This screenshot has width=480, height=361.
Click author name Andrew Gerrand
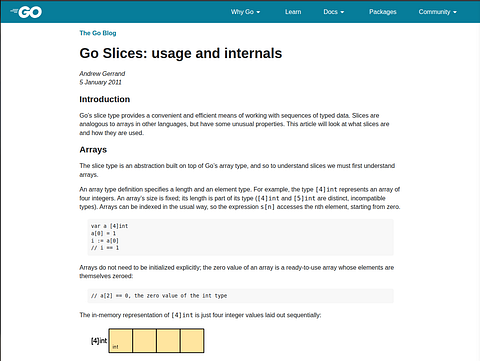(102, 74)
